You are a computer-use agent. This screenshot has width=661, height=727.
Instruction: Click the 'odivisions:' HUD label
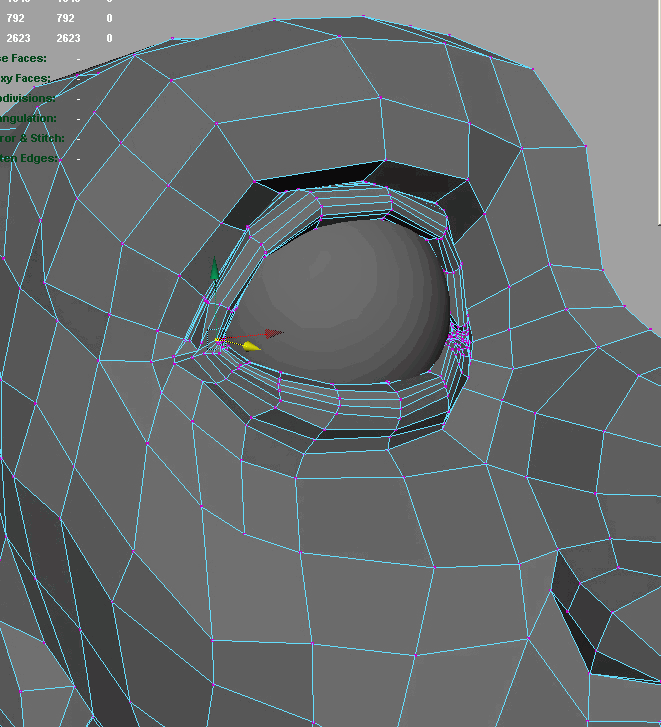click(27, 98)
